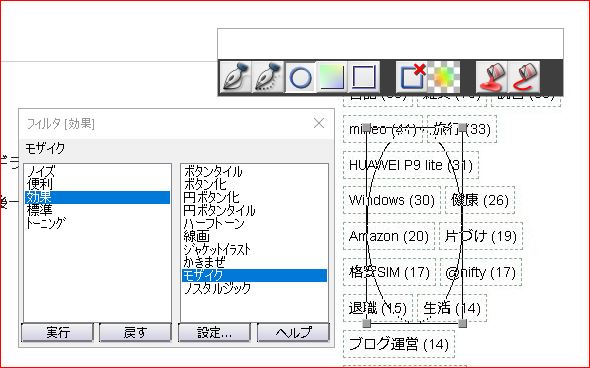This screenshot has width=590, height=368.
Task: Choose かきまぜ filter
Action: pos(254,262)
